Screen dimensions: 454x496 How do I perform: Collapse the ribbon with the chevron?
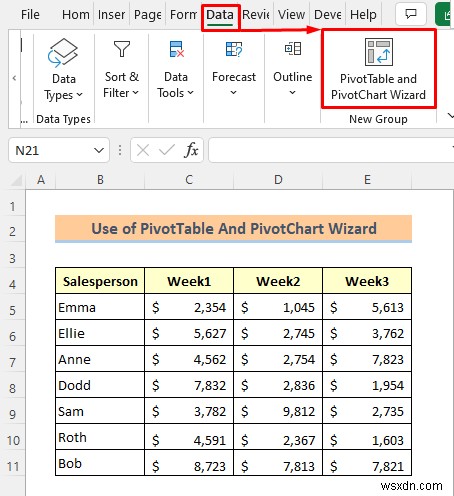pos(450,116)
